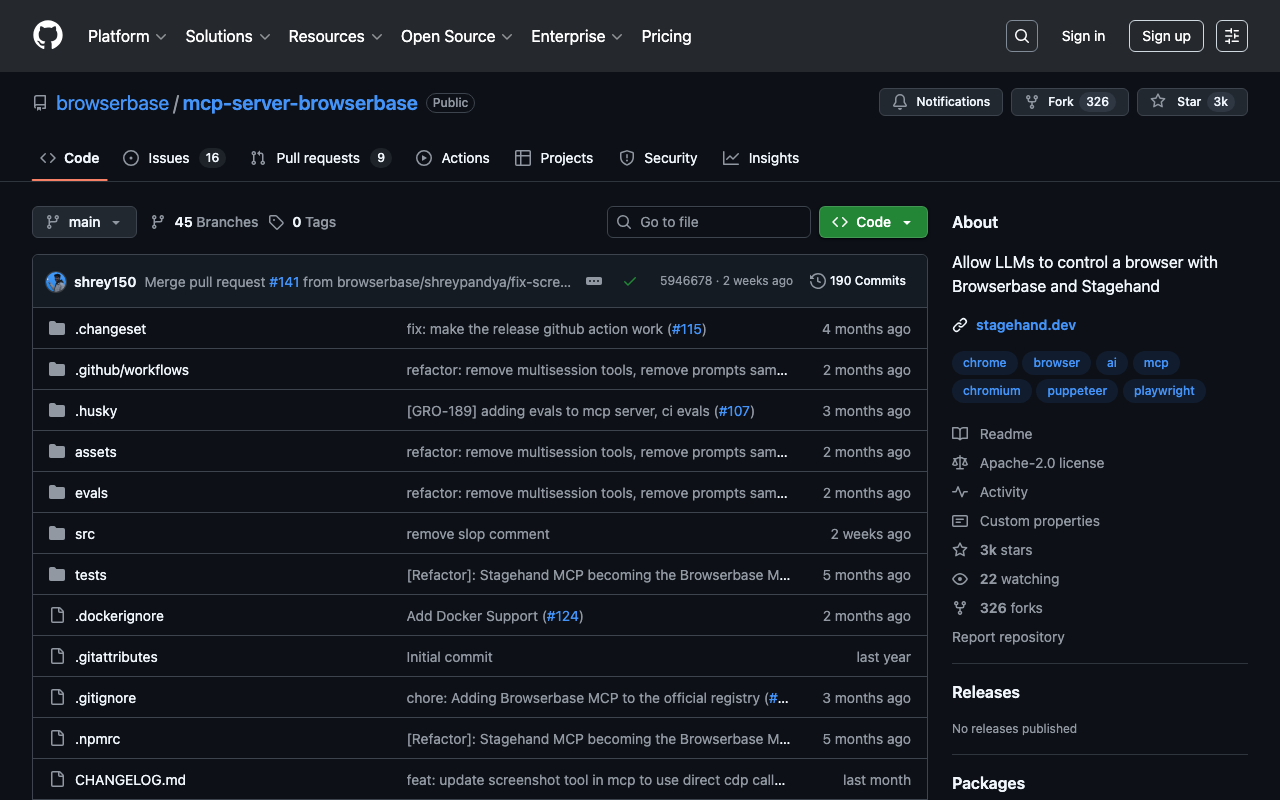This screenshot has height=800, width=1280.
Task: Expand the green Code dropdown button
Action: point(872,222)
